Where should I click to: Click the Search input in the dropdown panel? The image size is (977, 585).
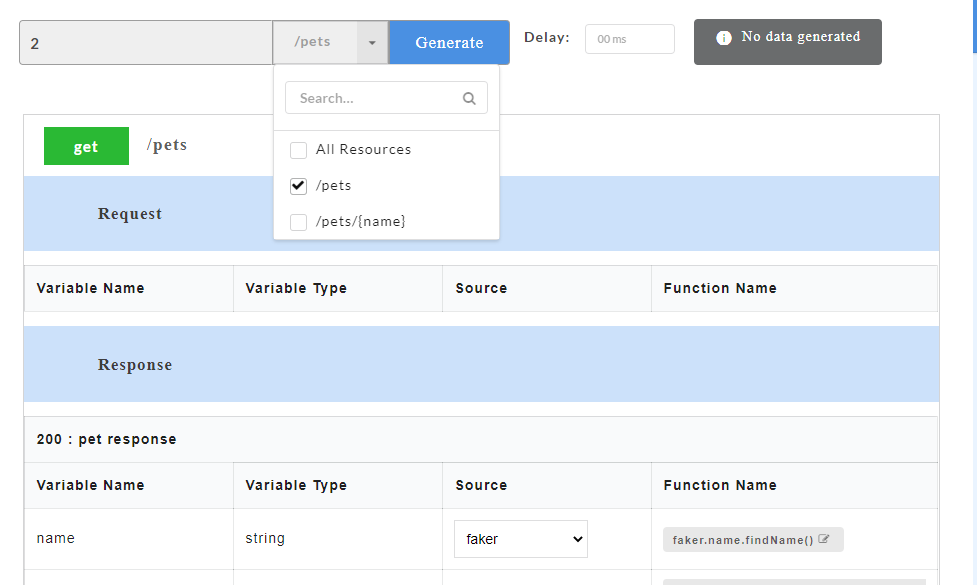(380, 98)
